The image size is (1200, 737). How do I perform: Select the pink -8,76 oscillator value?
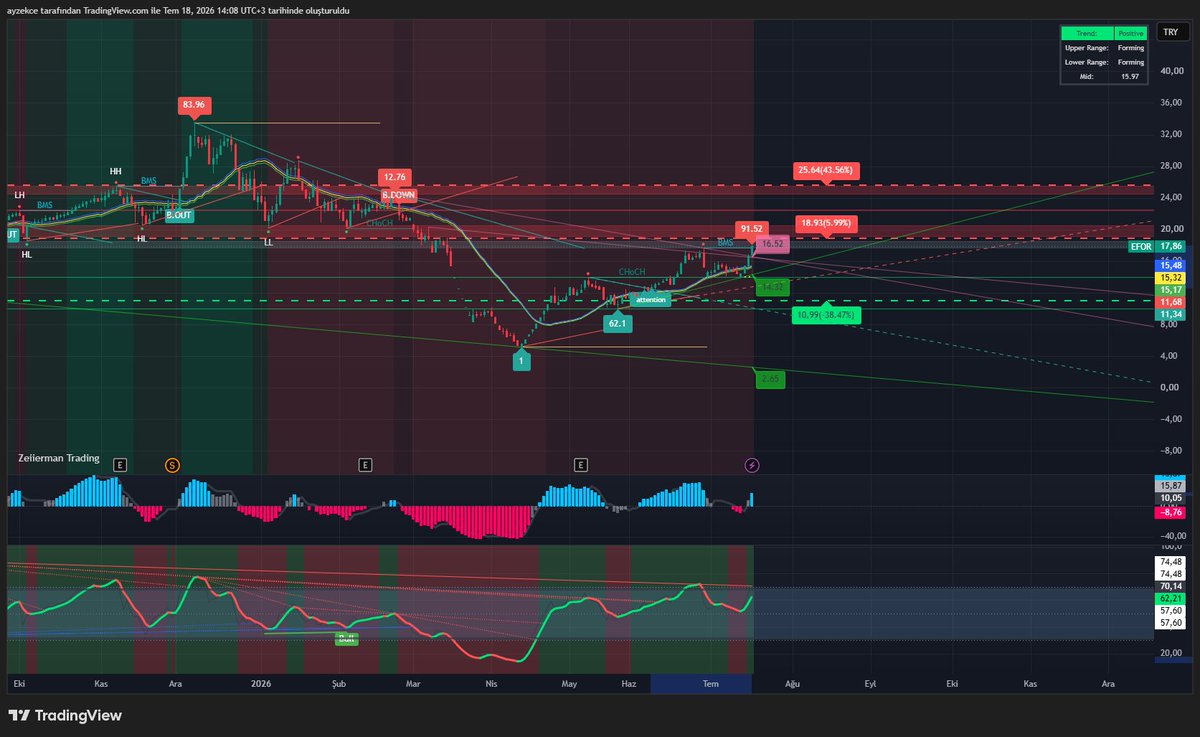1171,512
